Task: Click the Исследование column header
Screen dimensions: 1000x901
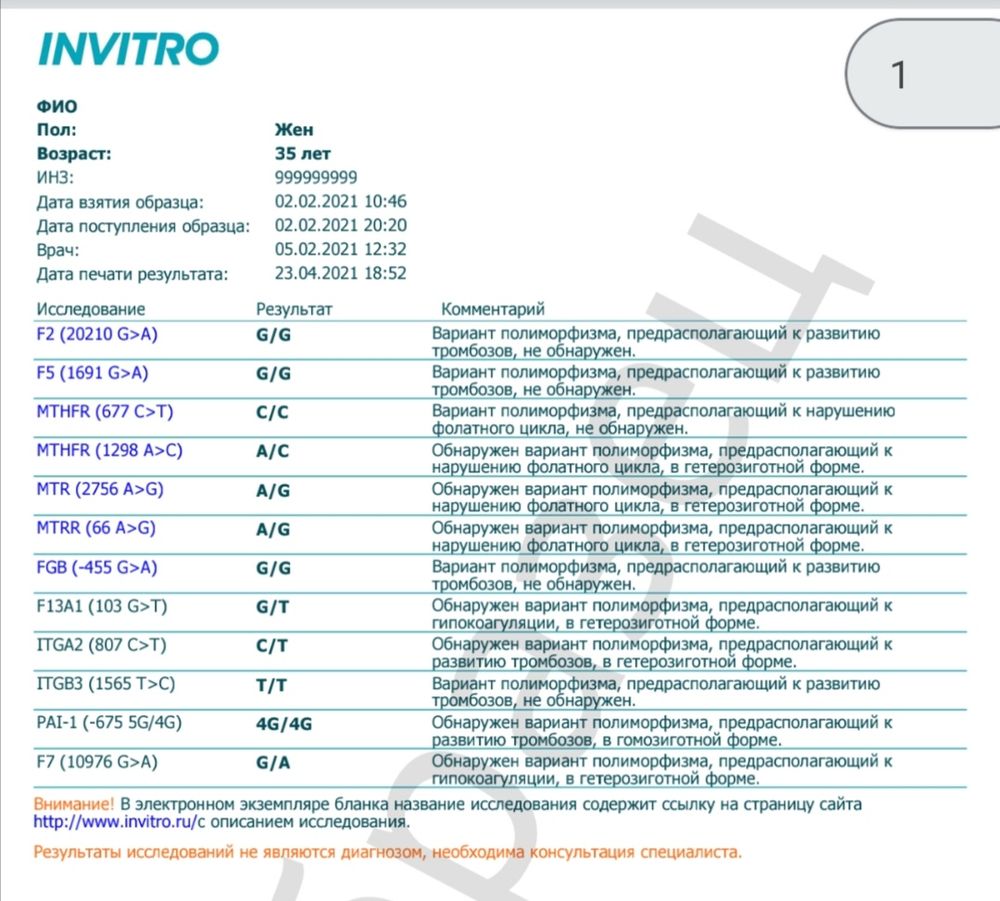Action: point(91,309)
